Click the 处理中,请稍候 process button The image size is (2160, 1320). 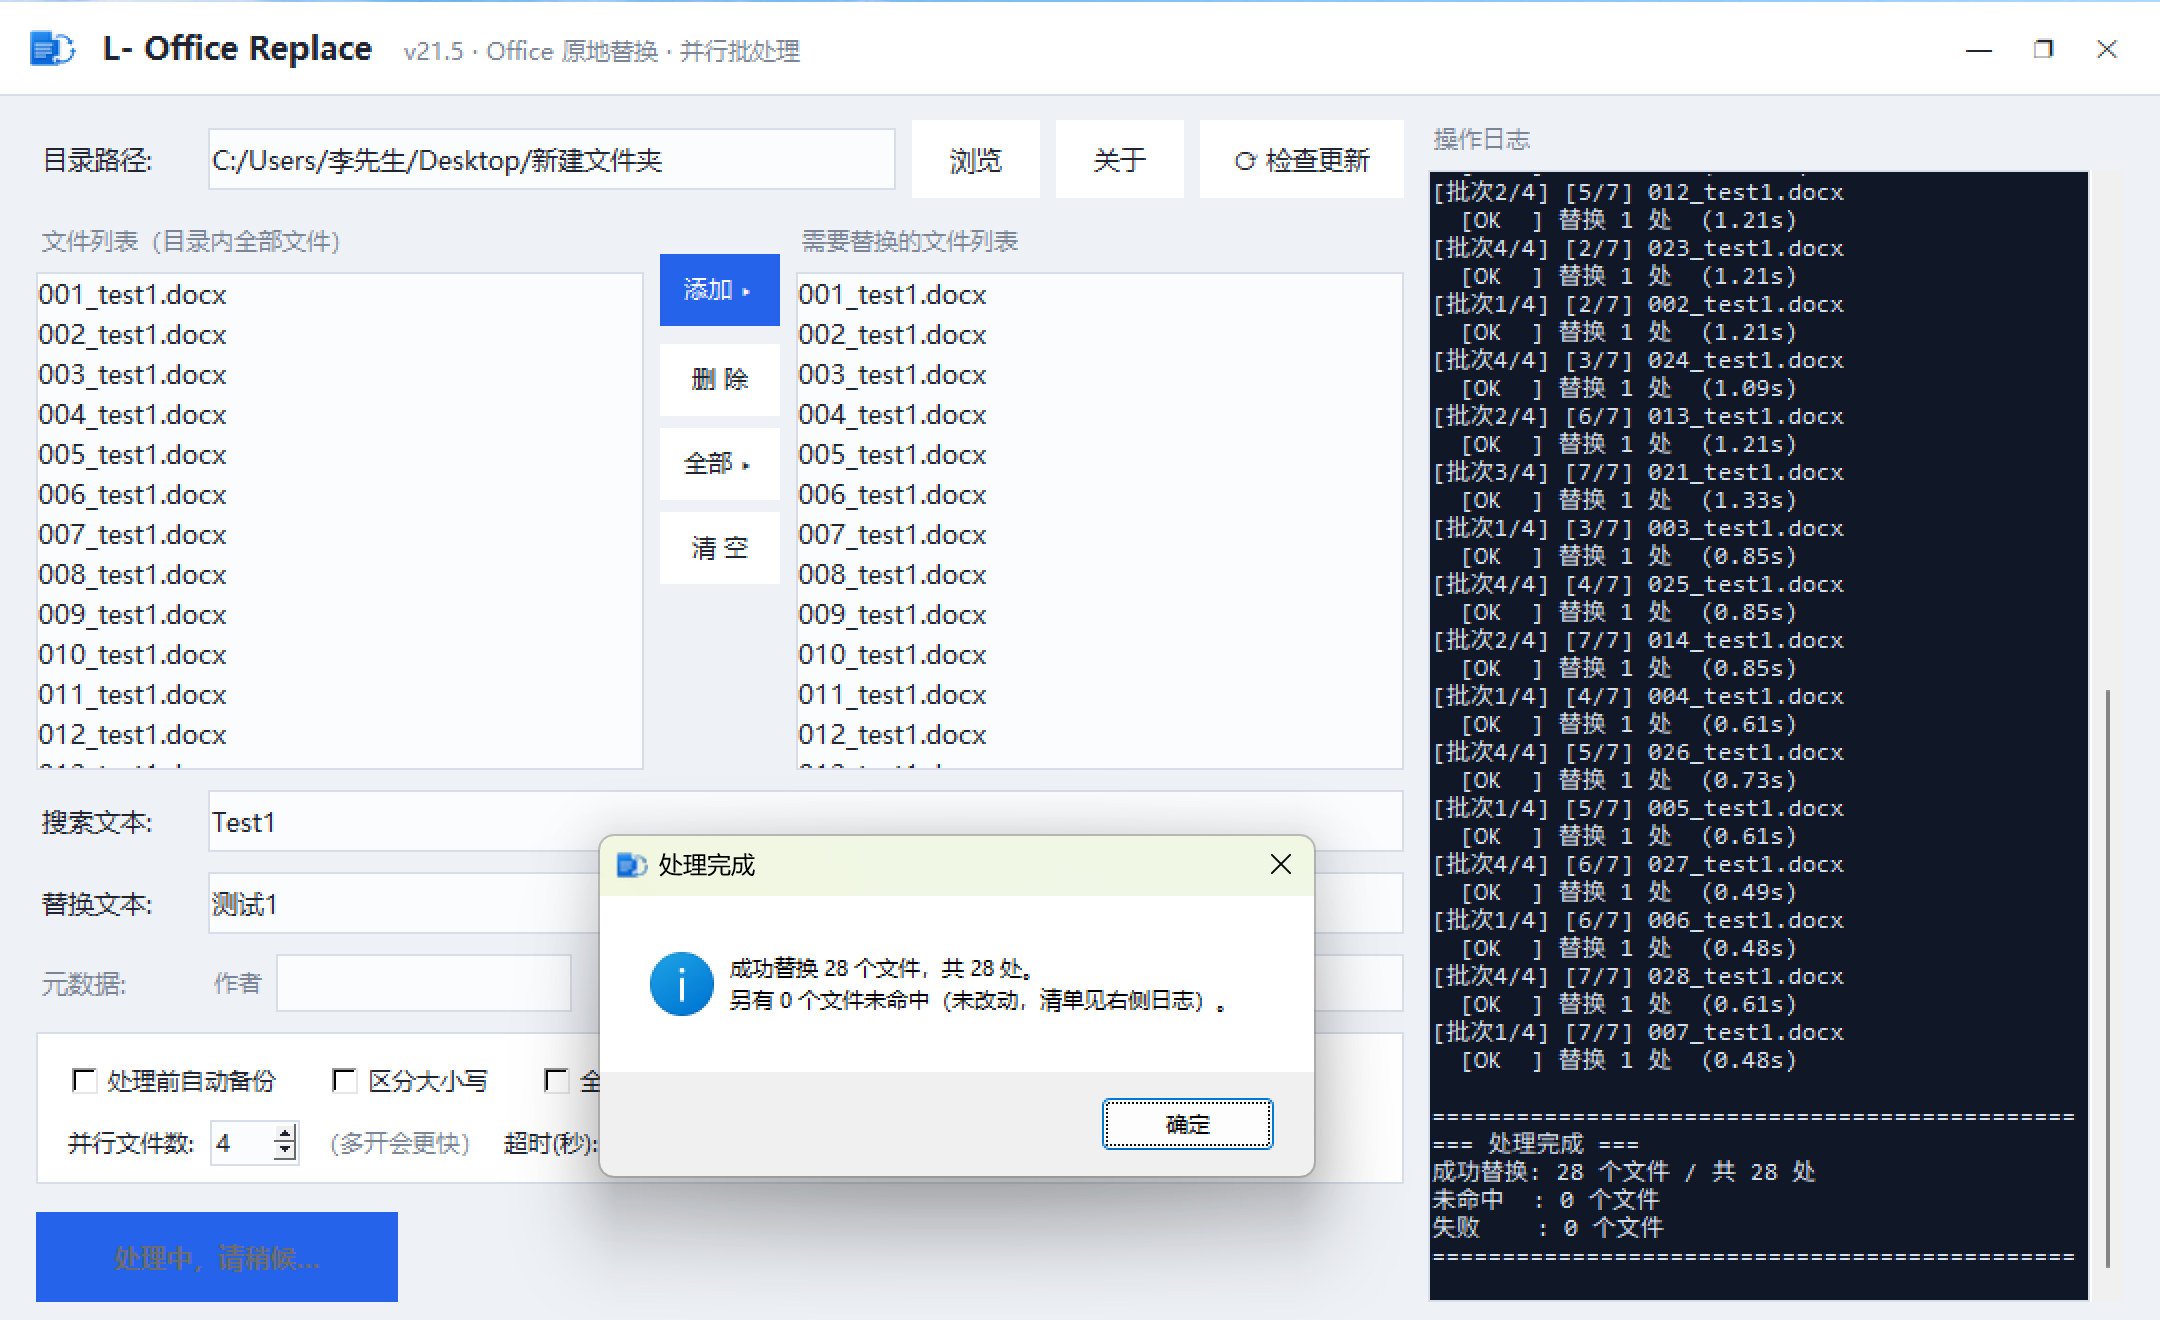point(217,1257)
